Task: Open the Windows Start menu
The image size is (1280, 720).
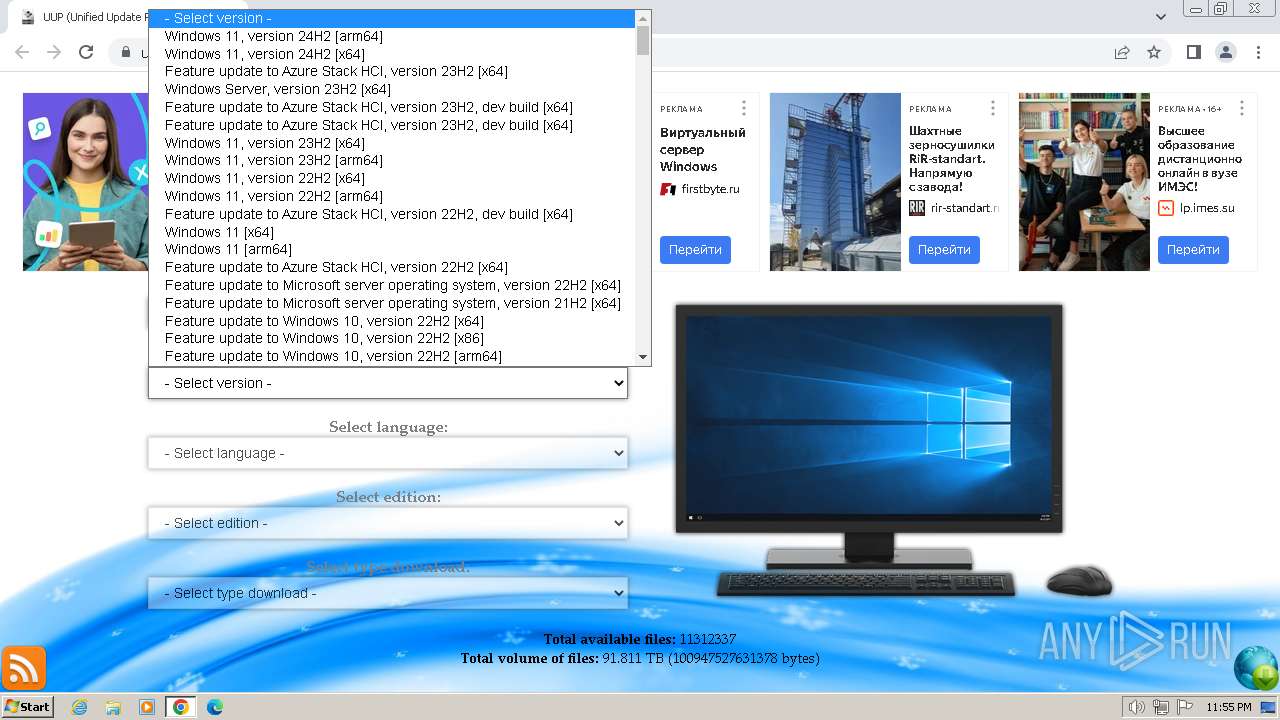Action: coord(27,706)
